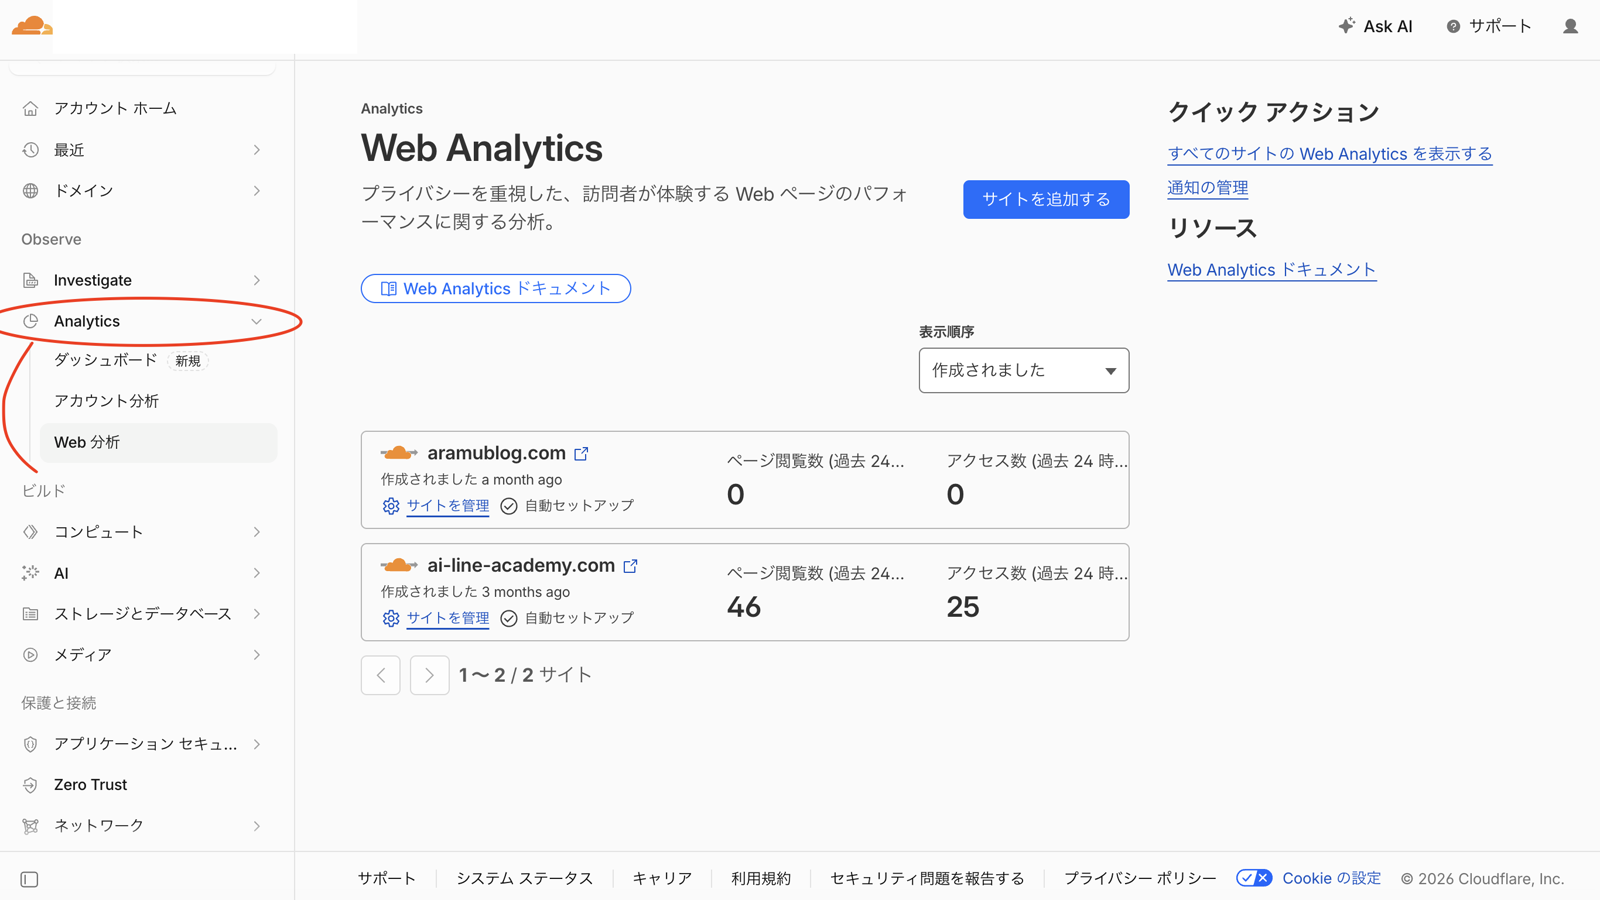Click すべてのサイトの Web Analytics を表示する link
This screenshot has height=900, width=1600.
(x=1330, y=154)
